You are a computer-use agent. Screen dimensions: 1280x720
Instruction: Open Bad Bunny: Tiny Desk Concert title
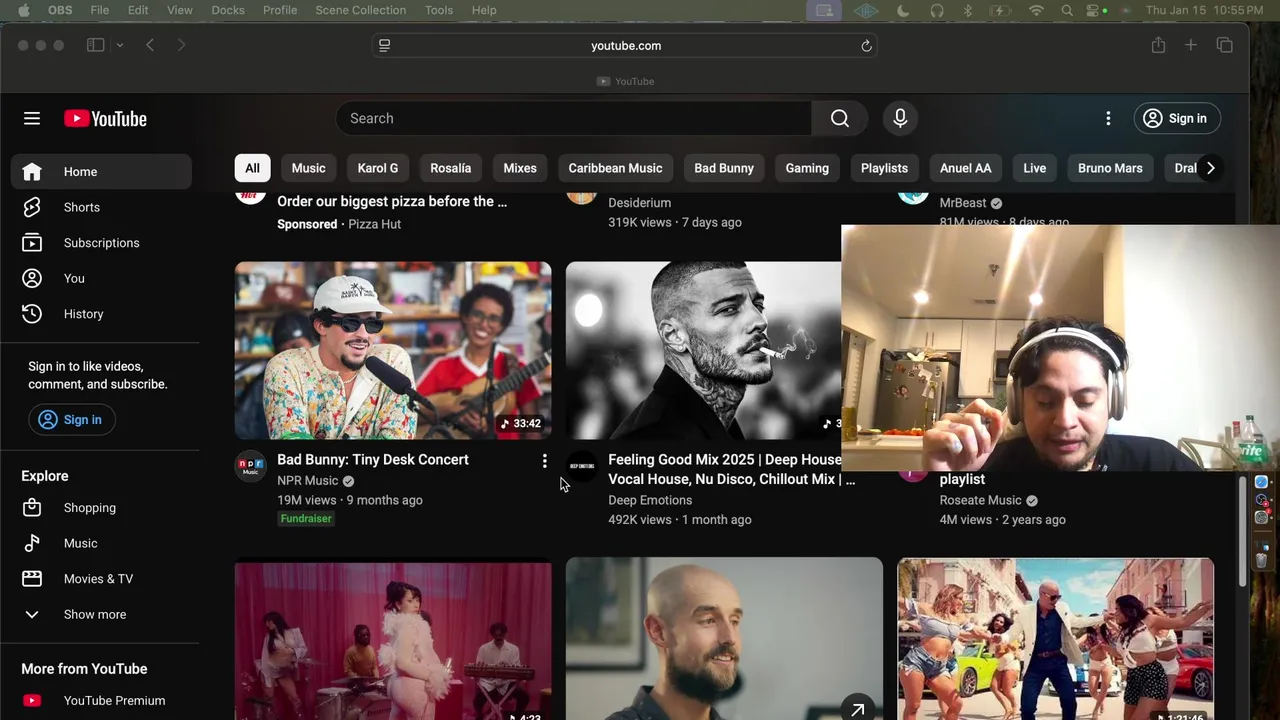[x=373, y=460]
